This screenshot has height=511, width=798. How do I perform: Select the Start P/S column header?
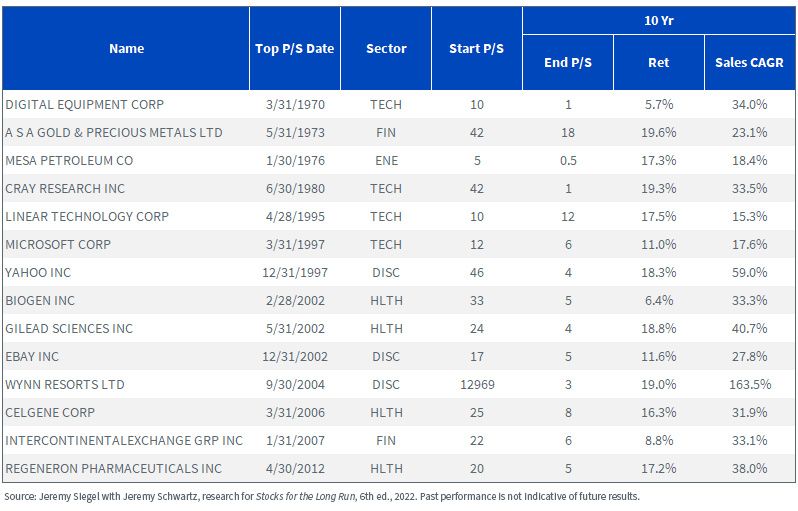pyautogui.click(x=476, y=49)
